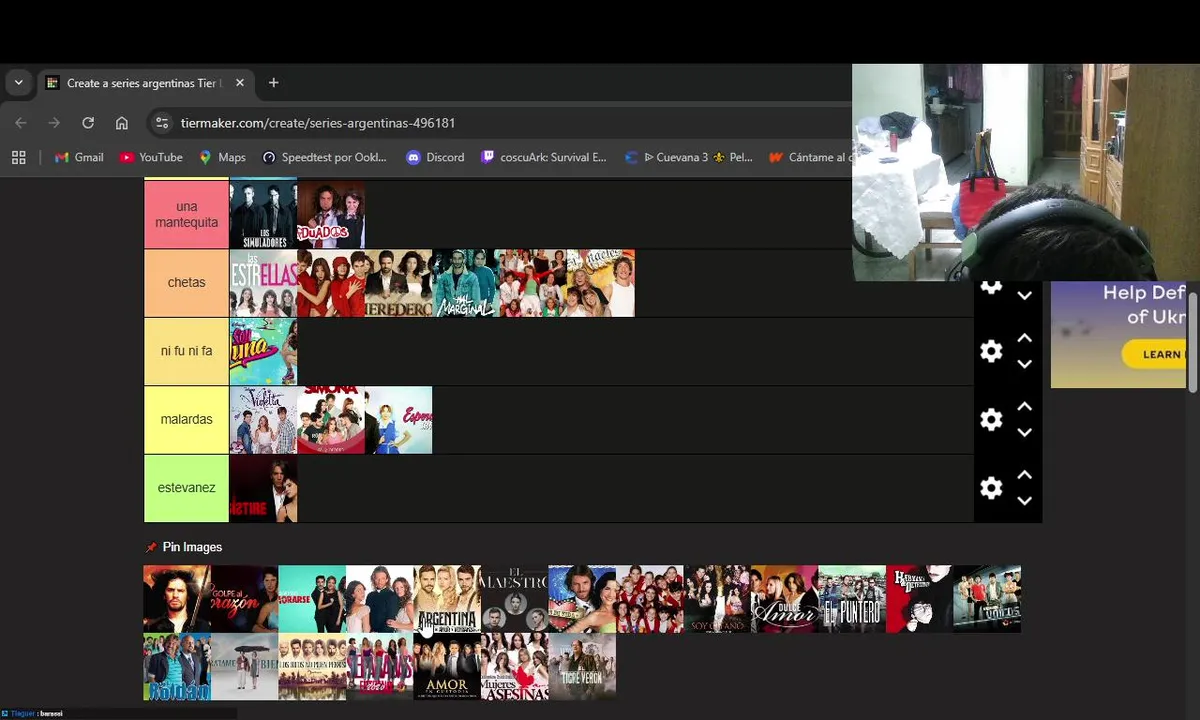This screenshot has height=720, width=1200.
Task: Select Argentina tierra de amor poster
Action: pos(447,599)
